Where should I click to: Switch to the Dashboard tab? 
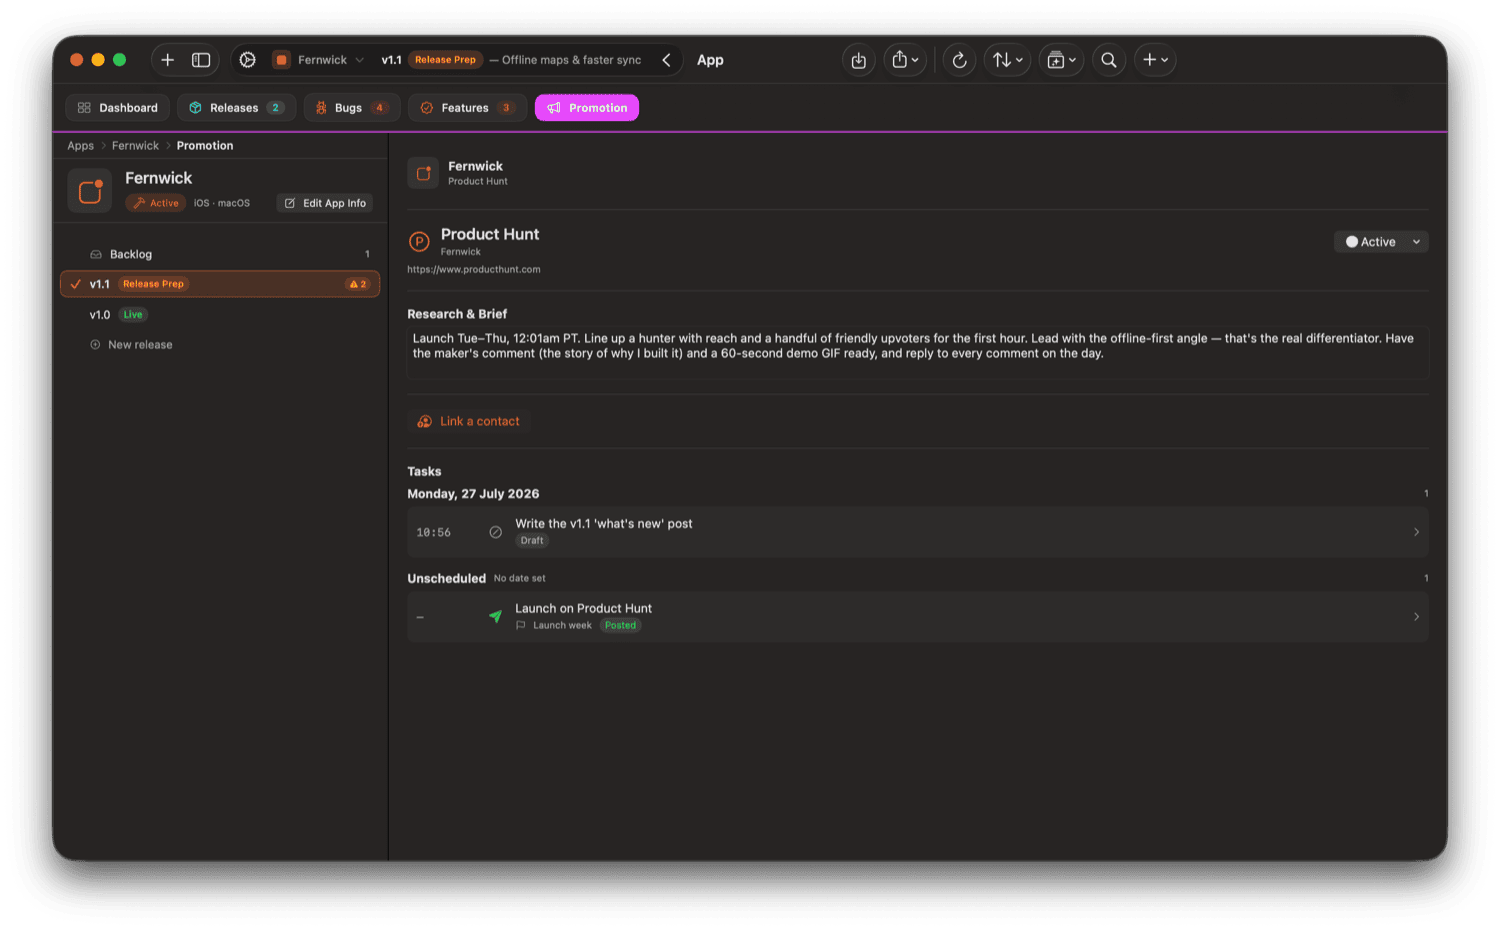pyautogui.click(x=118, y=108)
